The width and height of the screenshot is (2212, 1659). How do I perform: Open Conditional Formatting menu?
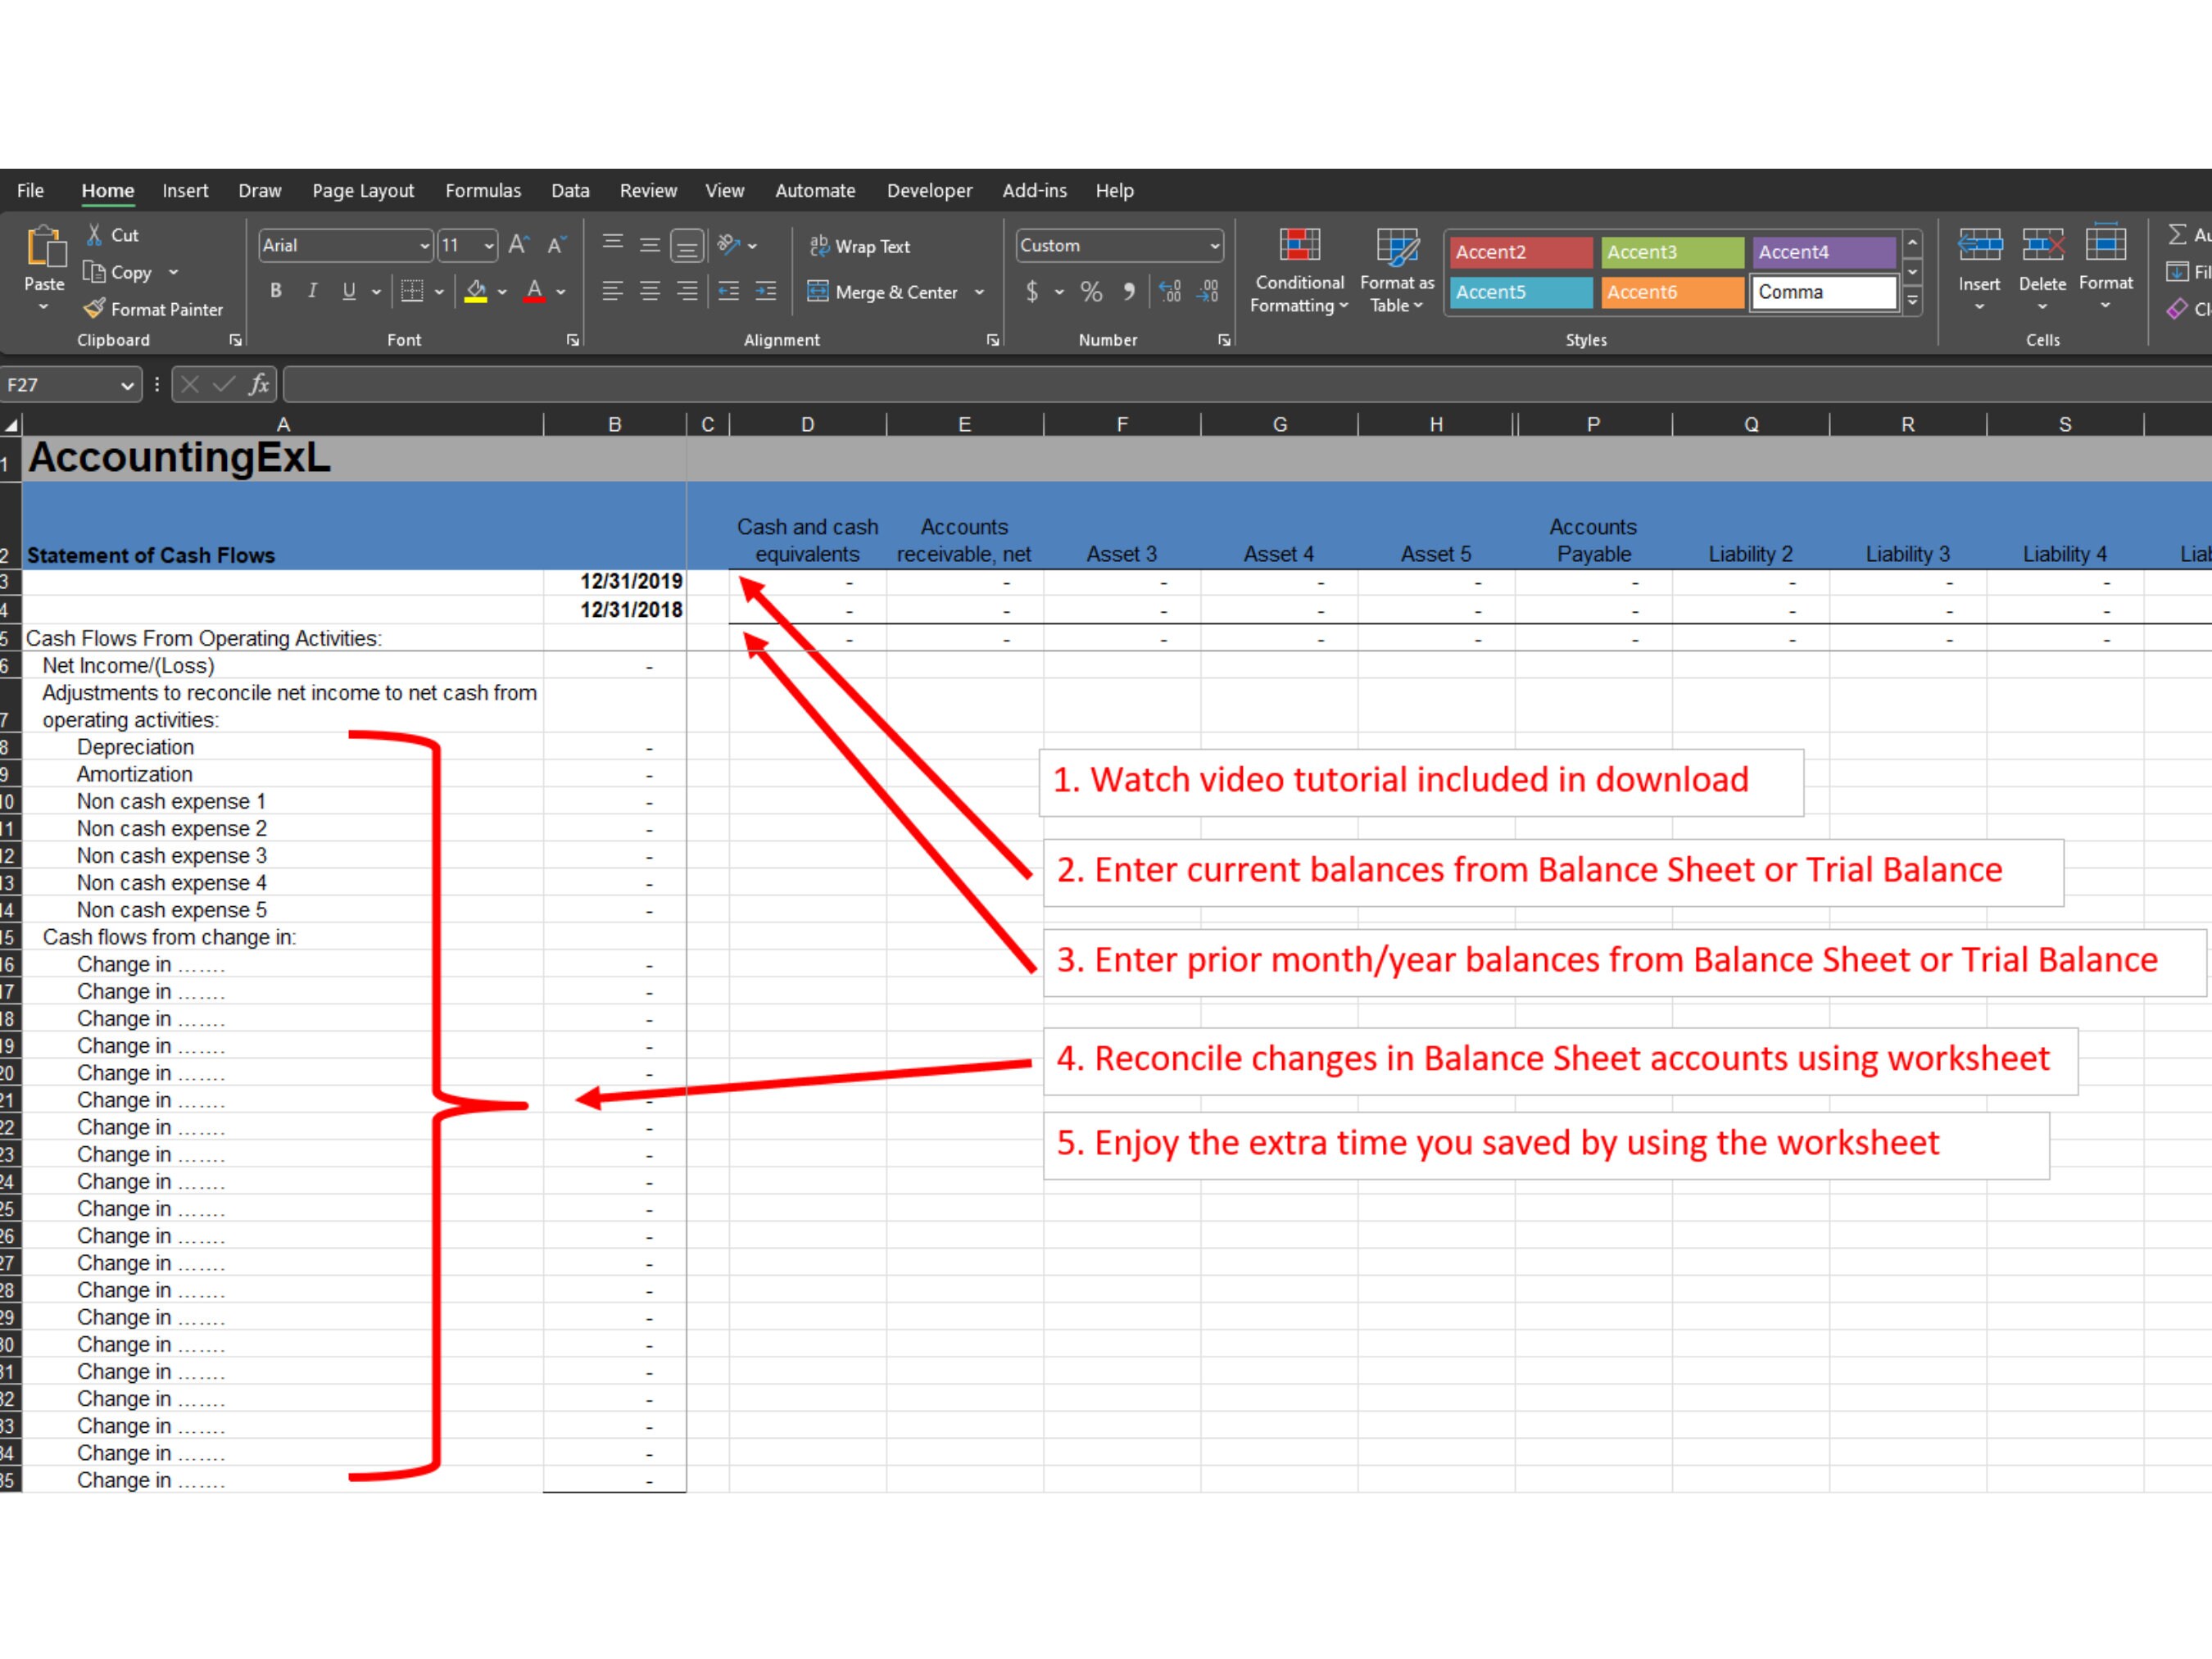pos(1299,270)
